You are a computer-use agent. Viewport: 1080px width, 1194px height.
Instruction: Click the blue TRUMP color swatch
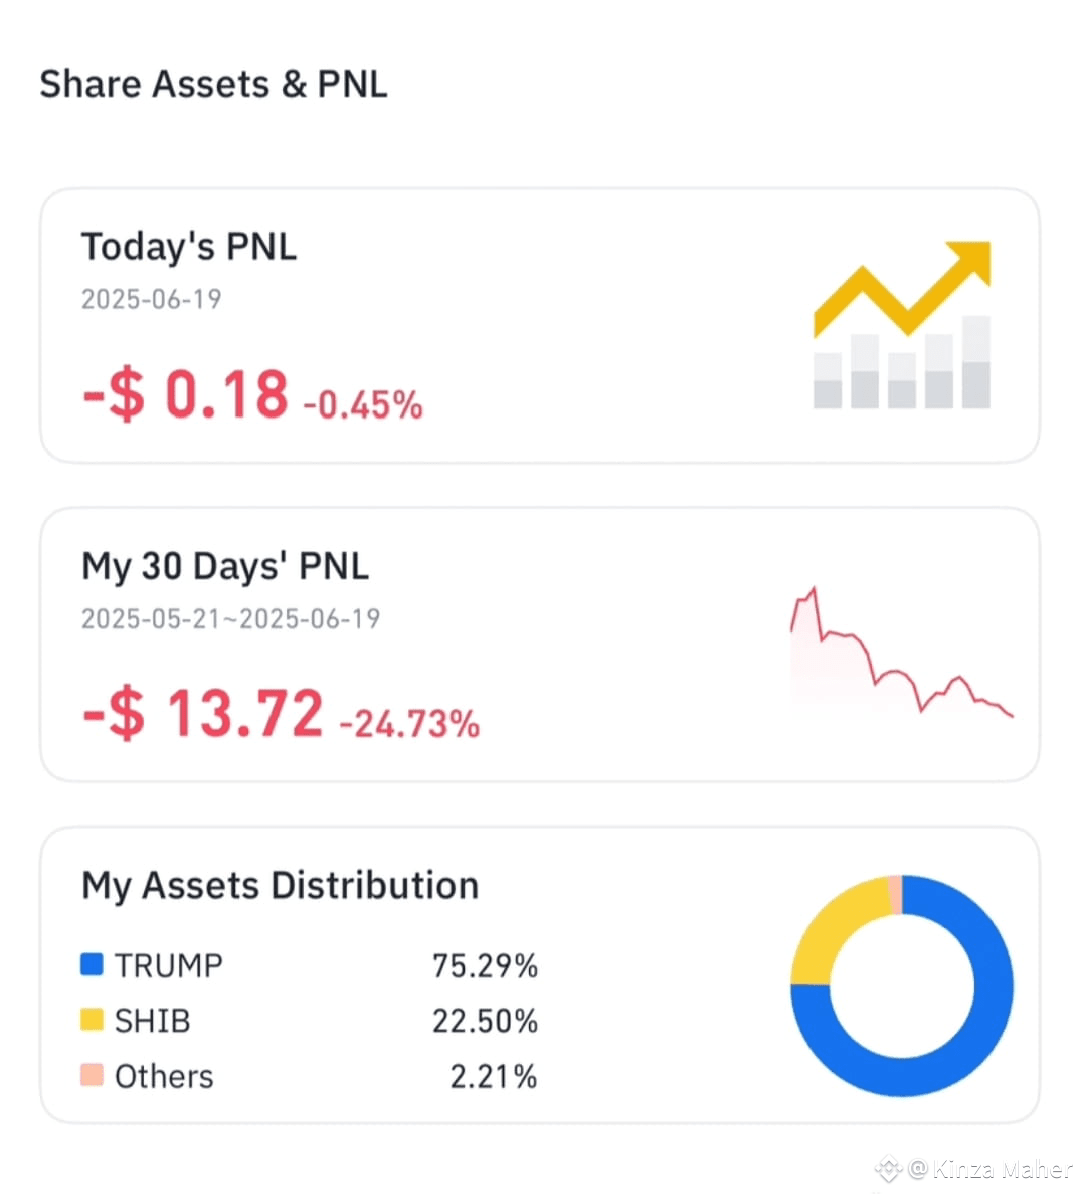[x=92, y=964]
